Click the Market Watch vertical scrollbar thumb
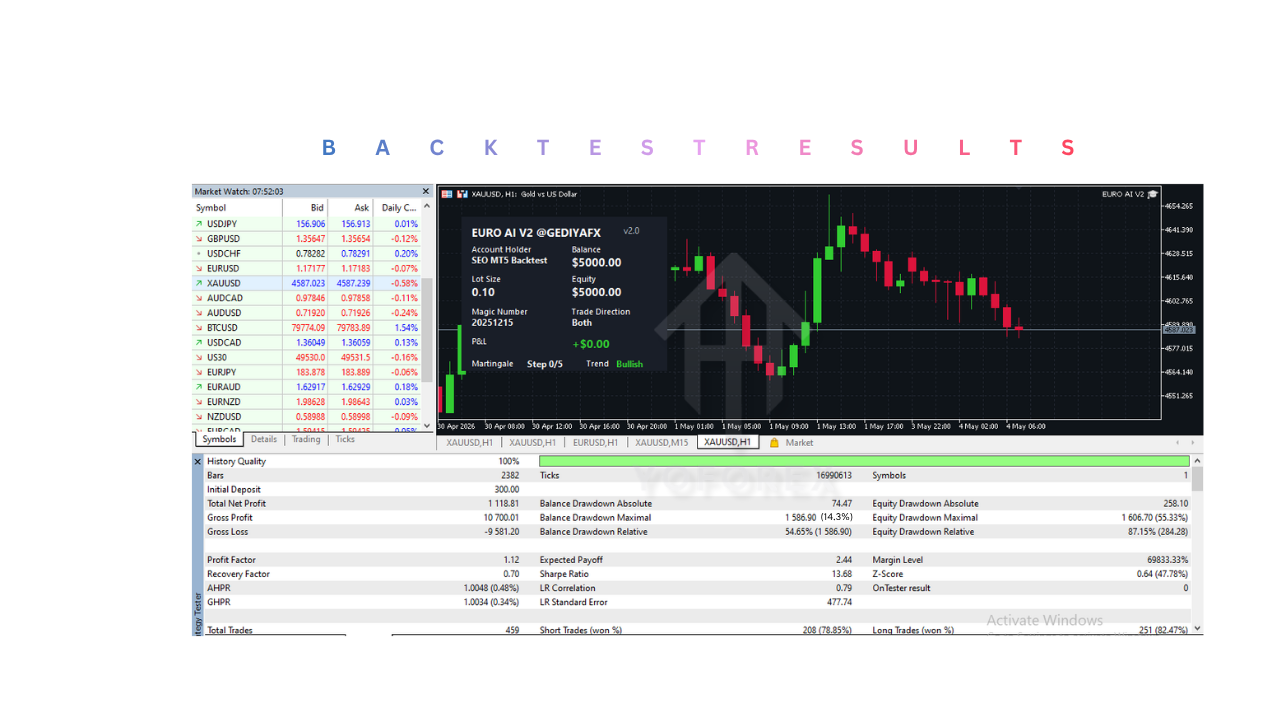1280x720 pixels. tap(427, 330)
